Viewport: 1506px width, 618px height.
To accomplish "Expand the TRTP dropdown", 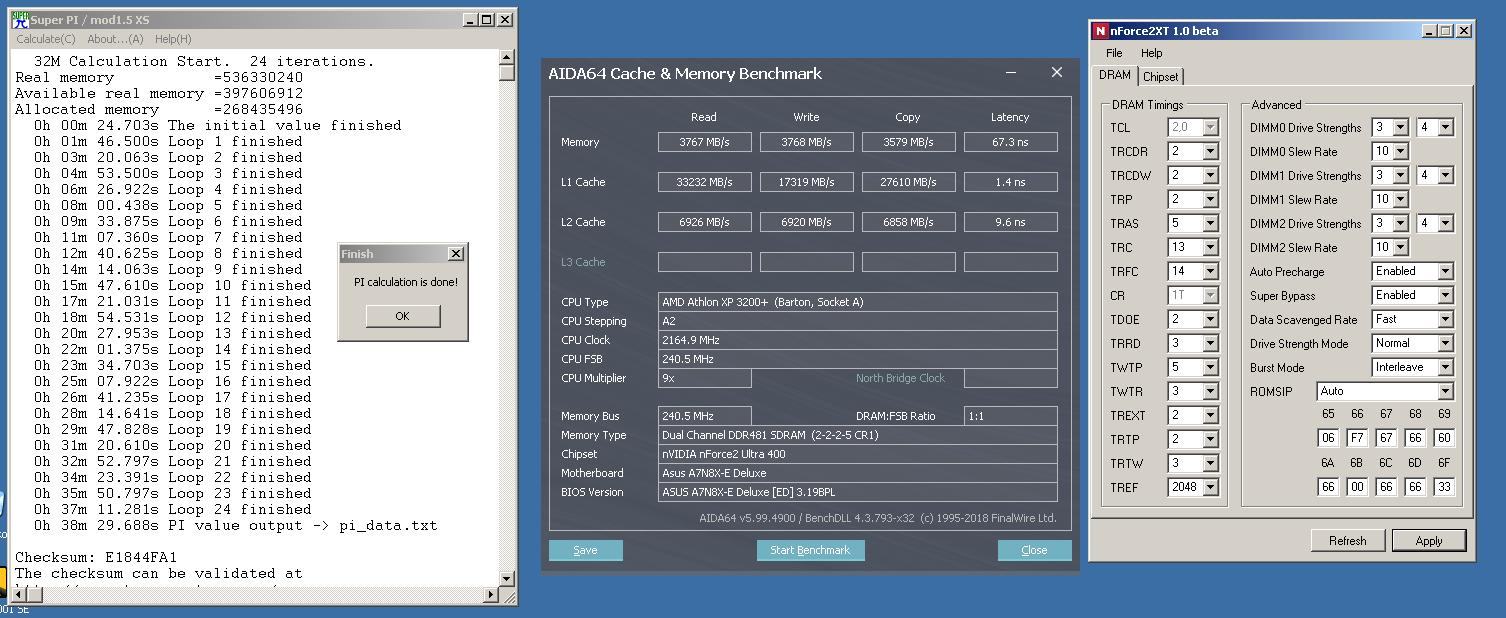I will coord(1210,439).
